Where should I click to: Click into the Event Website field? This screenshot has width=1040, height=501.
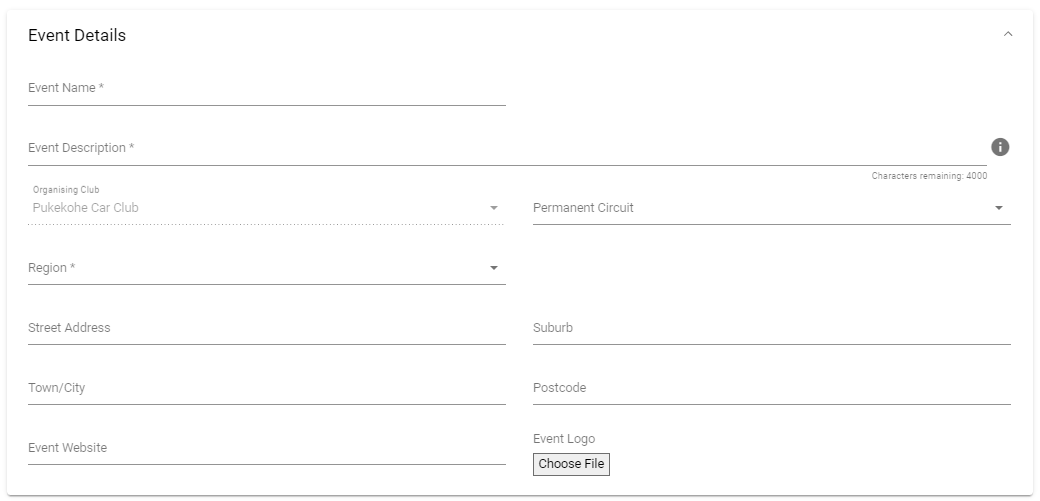click(x=267, y=448)
